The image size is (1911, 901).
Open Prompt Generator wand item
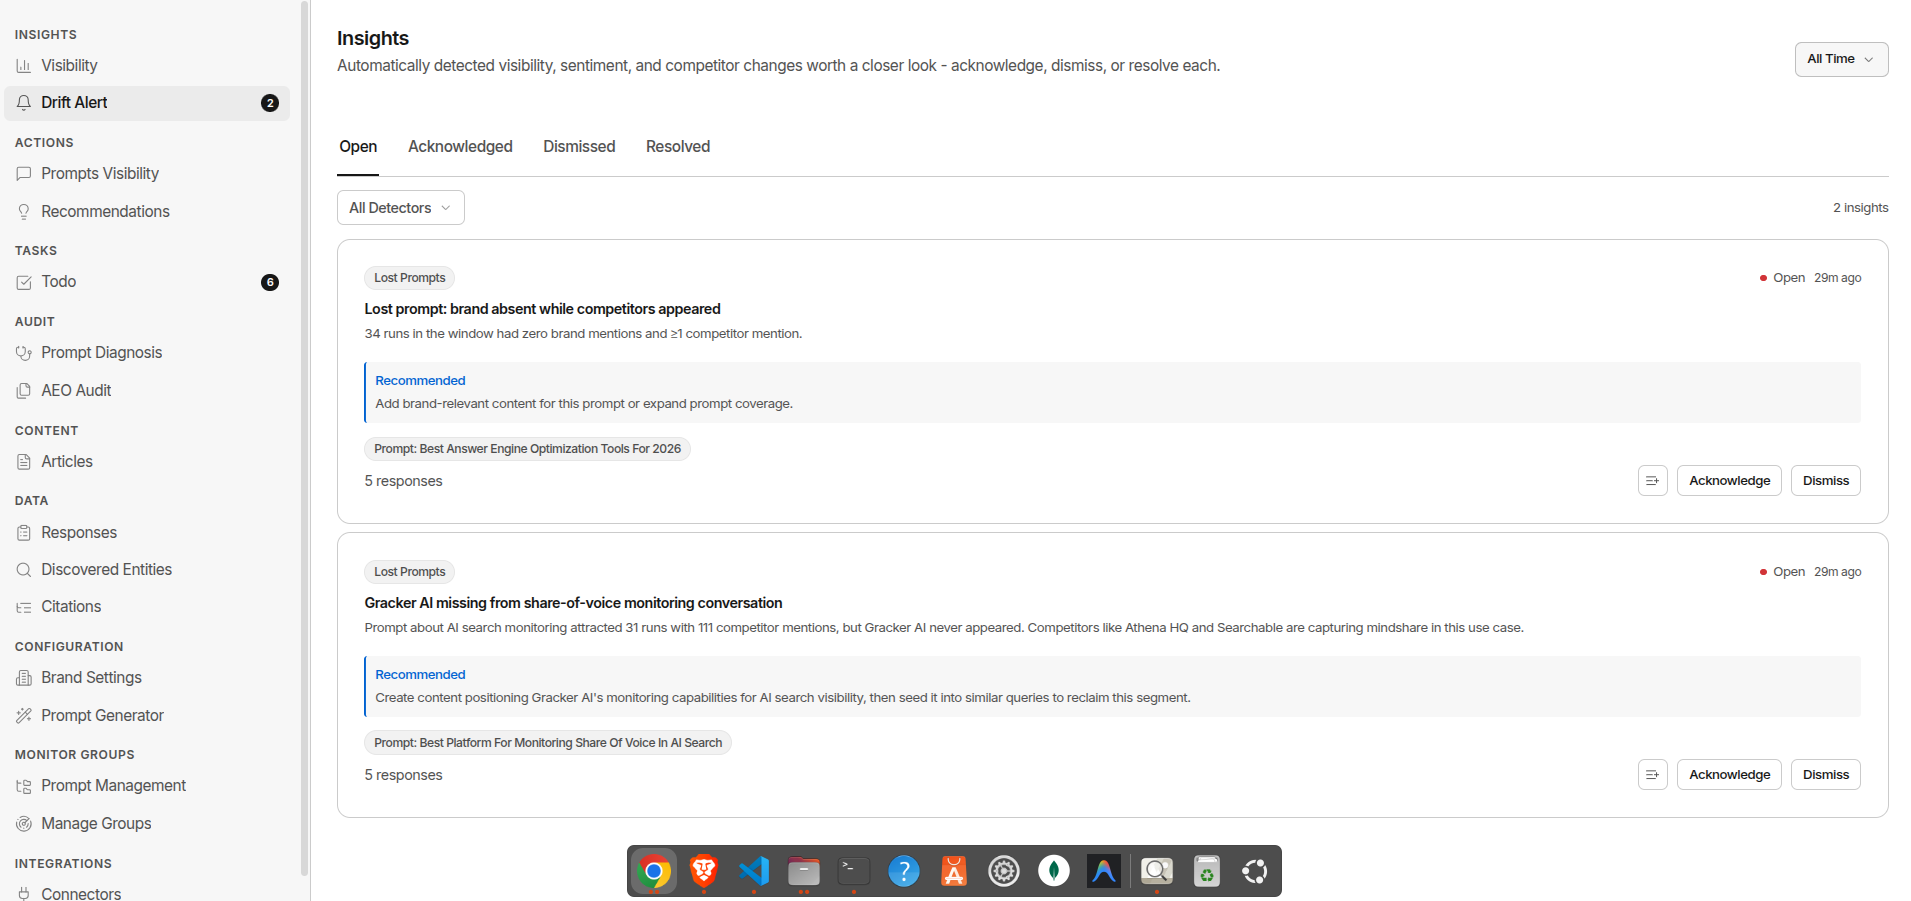point(147,716)
